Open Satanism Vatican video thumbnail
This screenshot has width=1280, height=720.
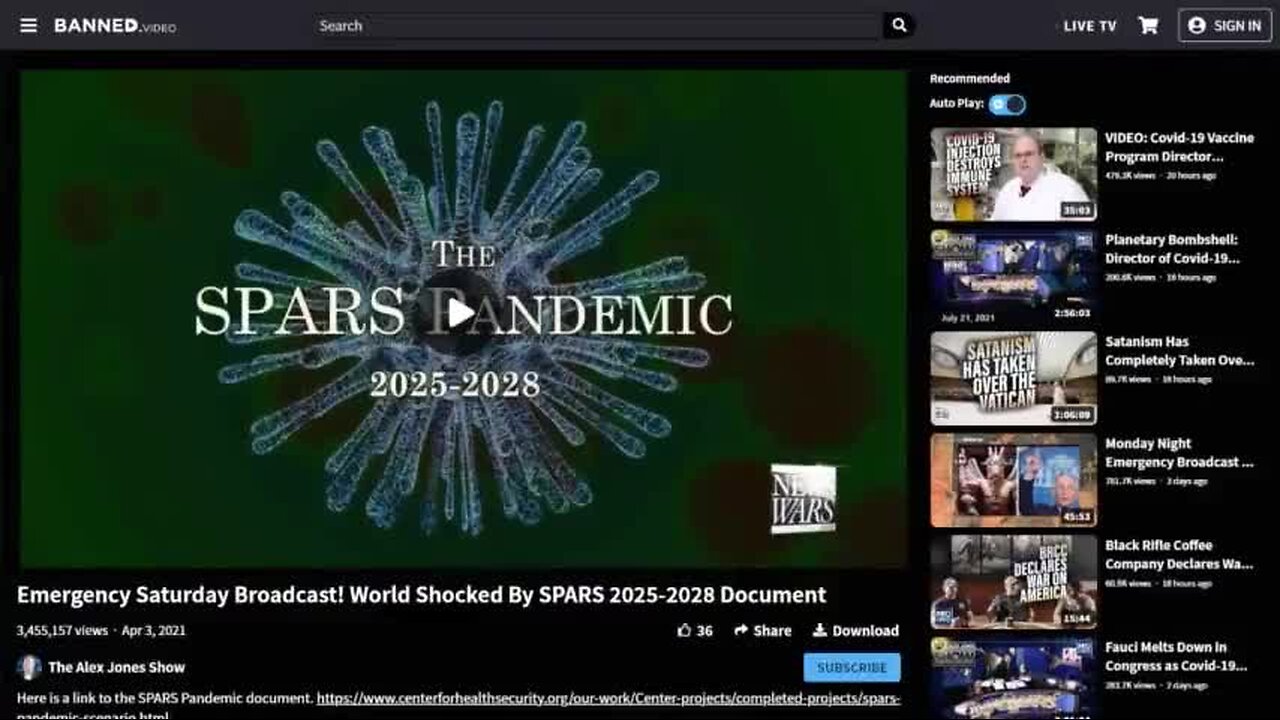[1013, 378]
